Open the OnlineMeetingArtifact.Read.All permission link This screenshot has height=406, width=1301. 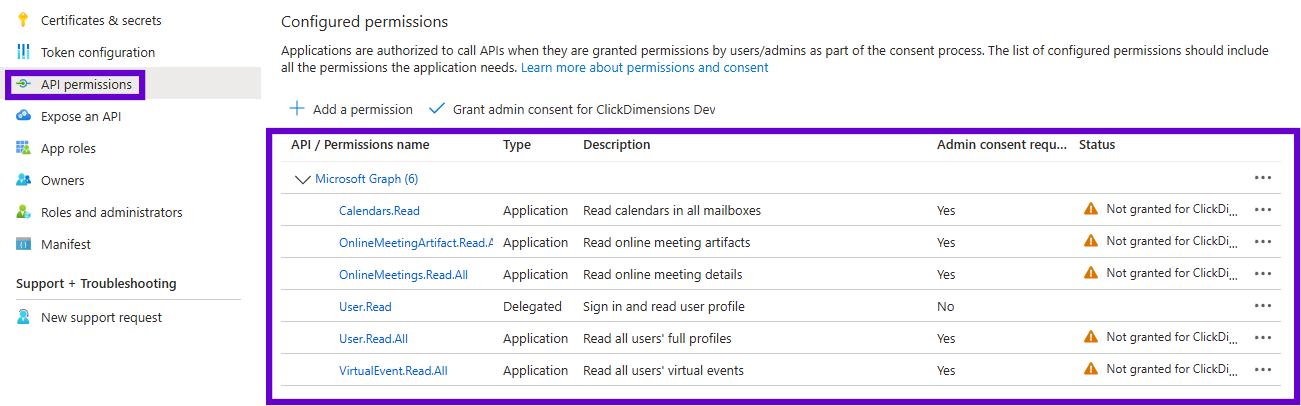pyautogui.click(x=416, y=243)
